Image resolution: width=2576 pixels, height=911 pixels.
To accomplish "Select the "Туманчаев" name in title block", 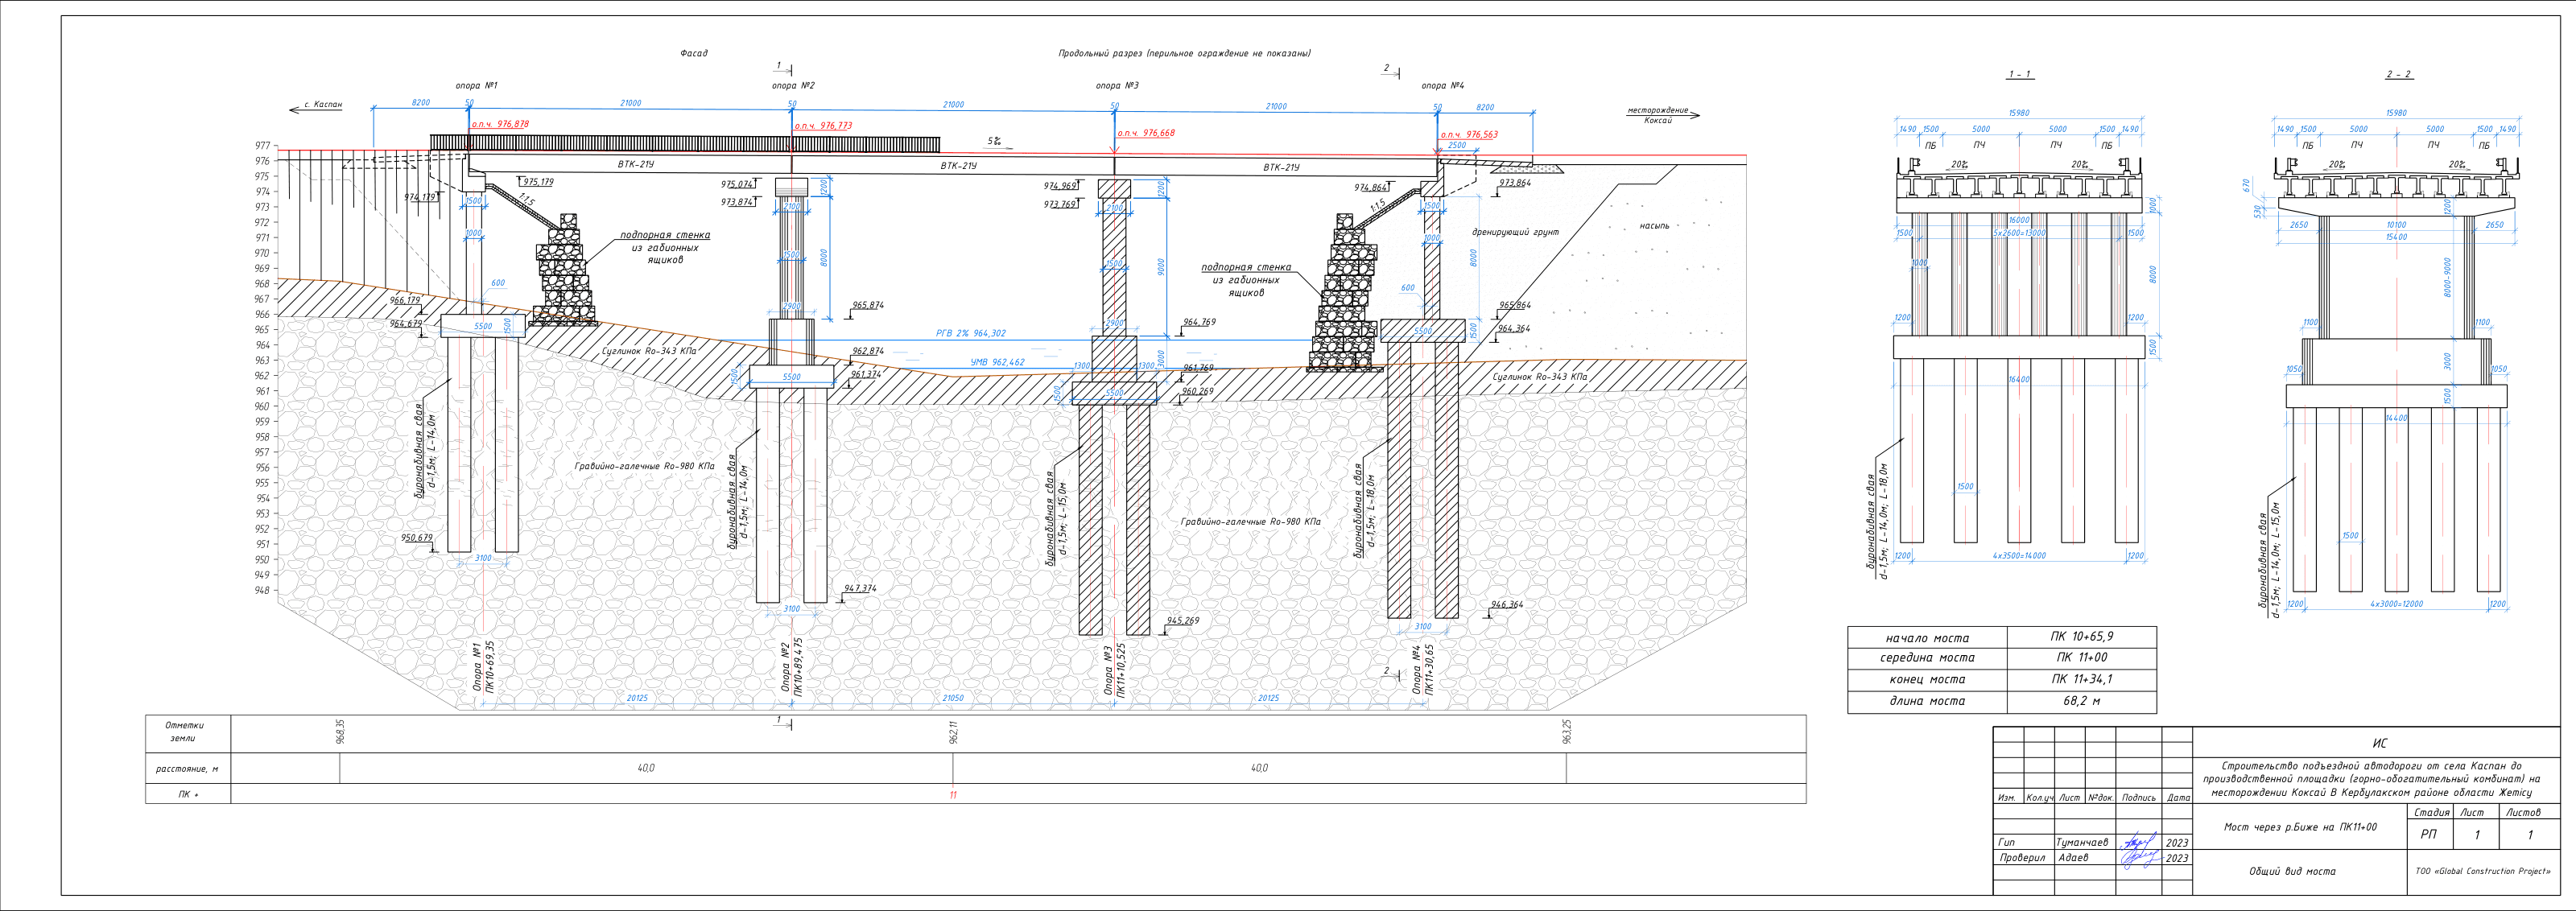I will pos(2082,842).
